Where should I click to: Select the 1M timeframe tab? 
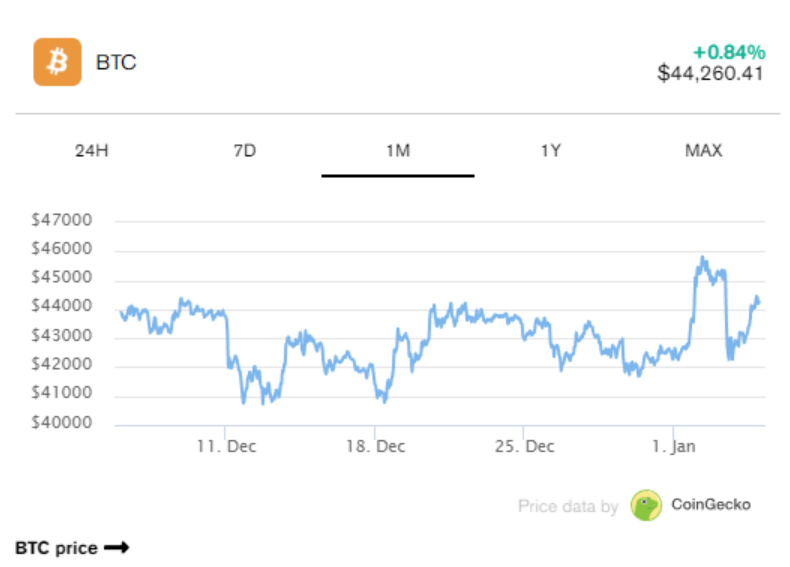(x=397, y=151)
